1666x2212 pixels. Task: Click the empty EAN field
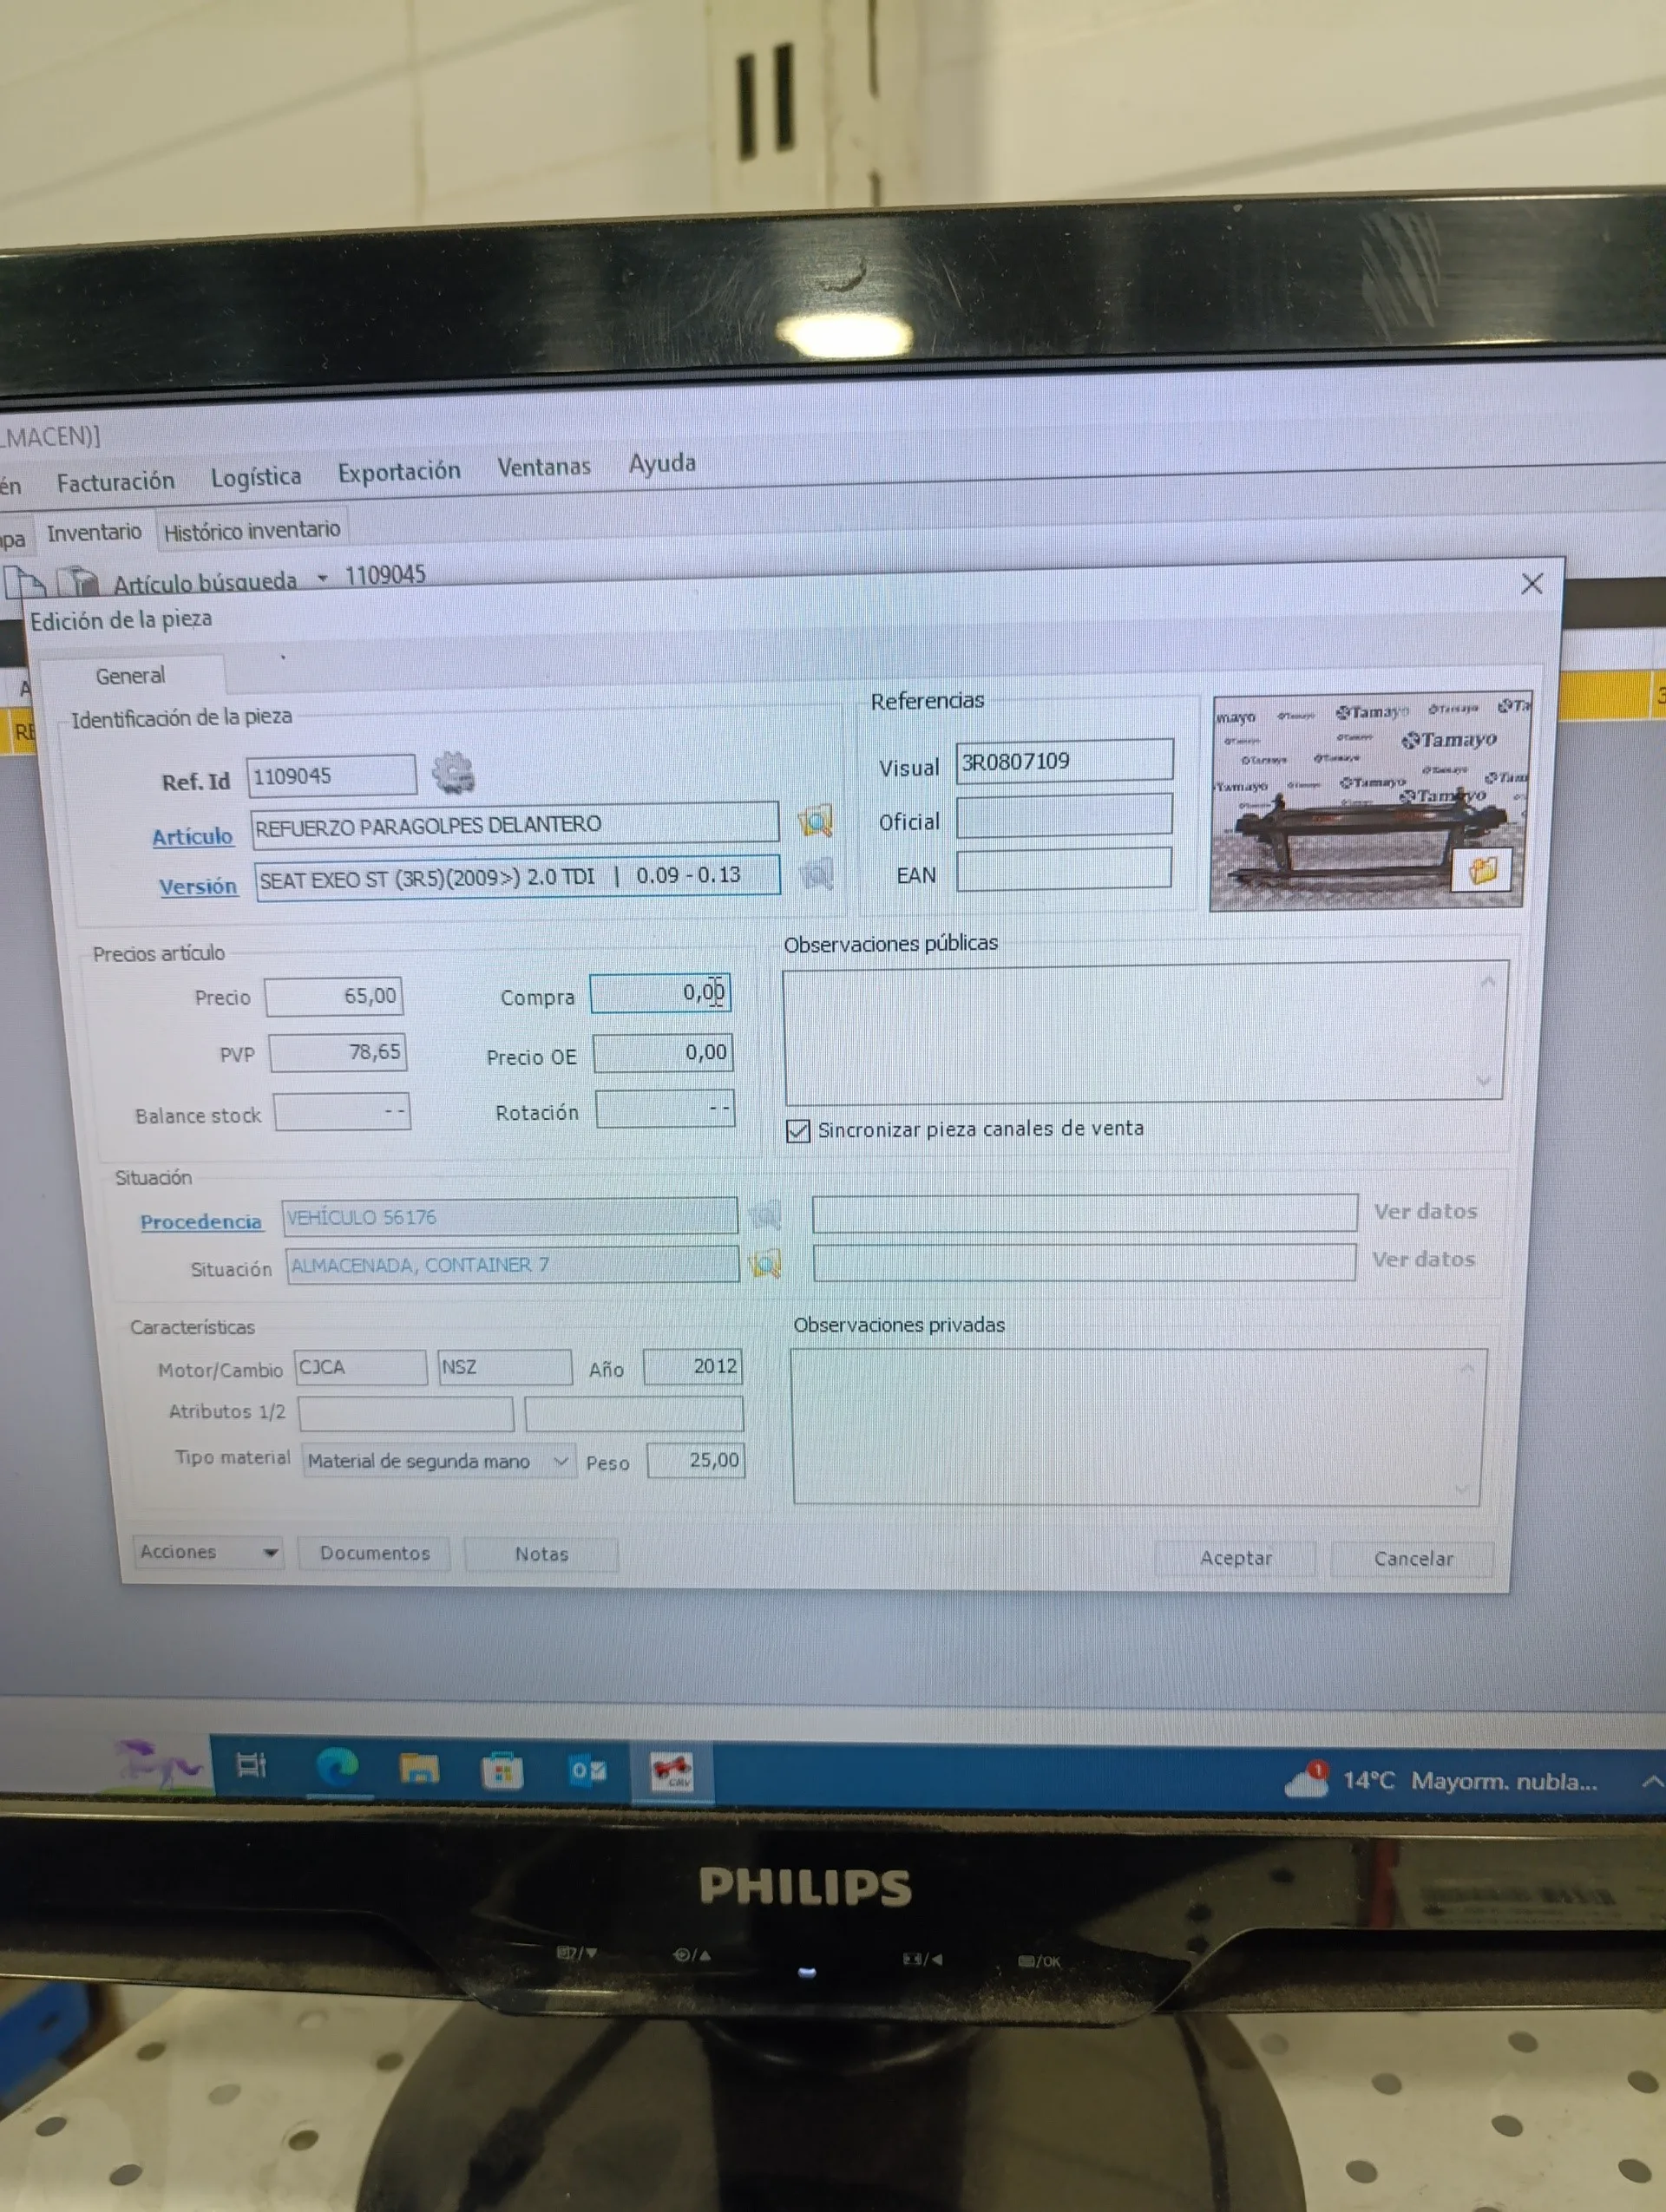click(x=1064, y=870)
